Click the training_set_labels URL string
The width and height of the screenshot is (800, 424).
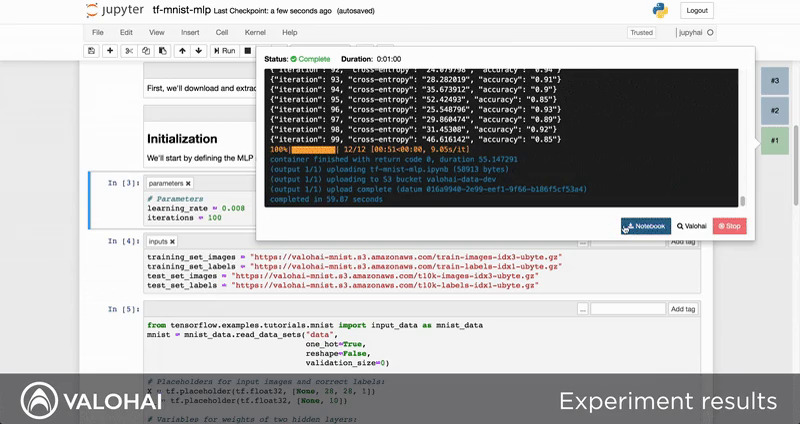coord(406,266)
